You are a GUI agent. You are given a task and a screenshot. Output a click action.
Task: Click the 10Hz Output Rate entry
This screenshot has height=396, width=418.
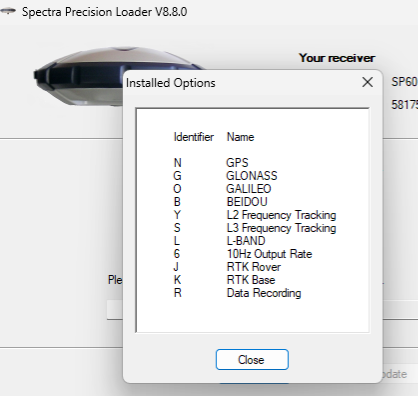269,254
